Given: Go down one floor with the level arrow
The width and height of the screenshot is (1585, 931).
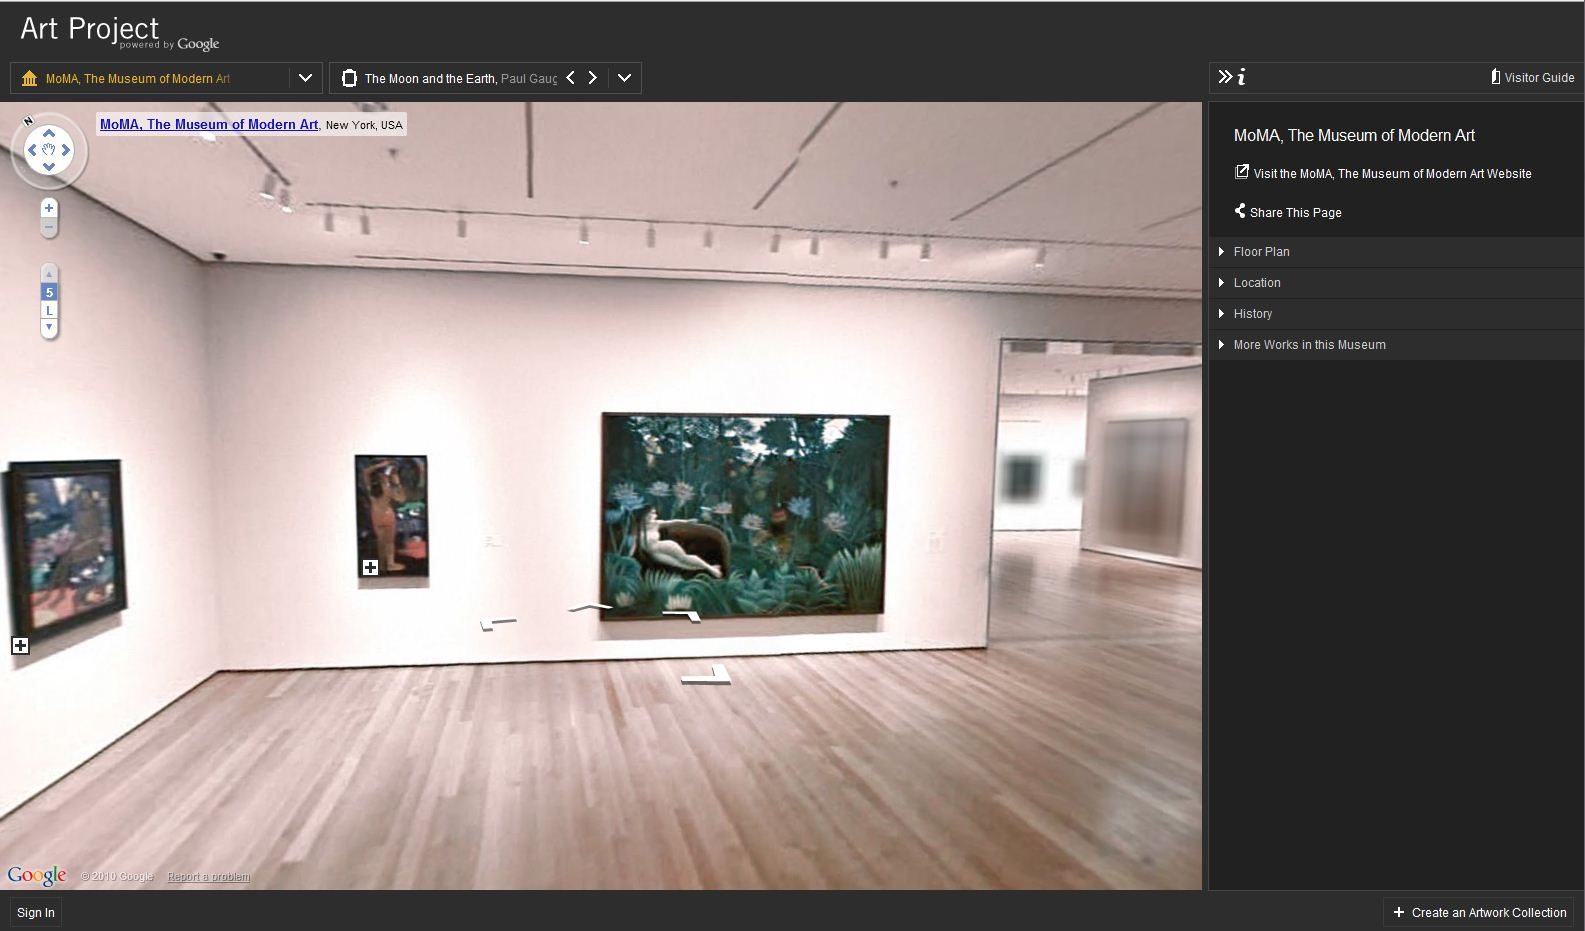Looking at the screenshot, I should click(49, 328).
